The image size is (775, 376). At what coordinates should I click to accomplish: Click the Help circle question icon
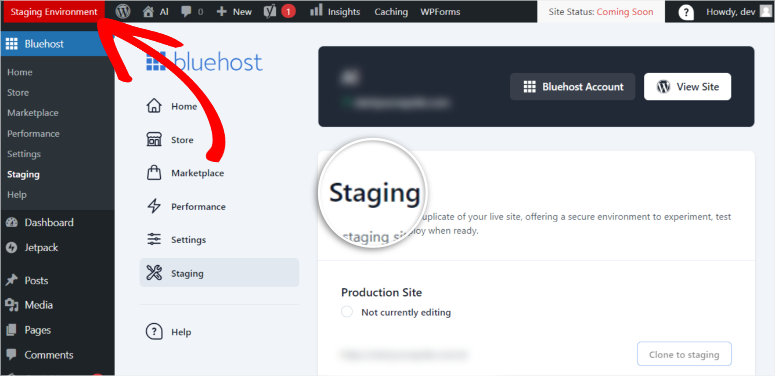tap(154, 332)
